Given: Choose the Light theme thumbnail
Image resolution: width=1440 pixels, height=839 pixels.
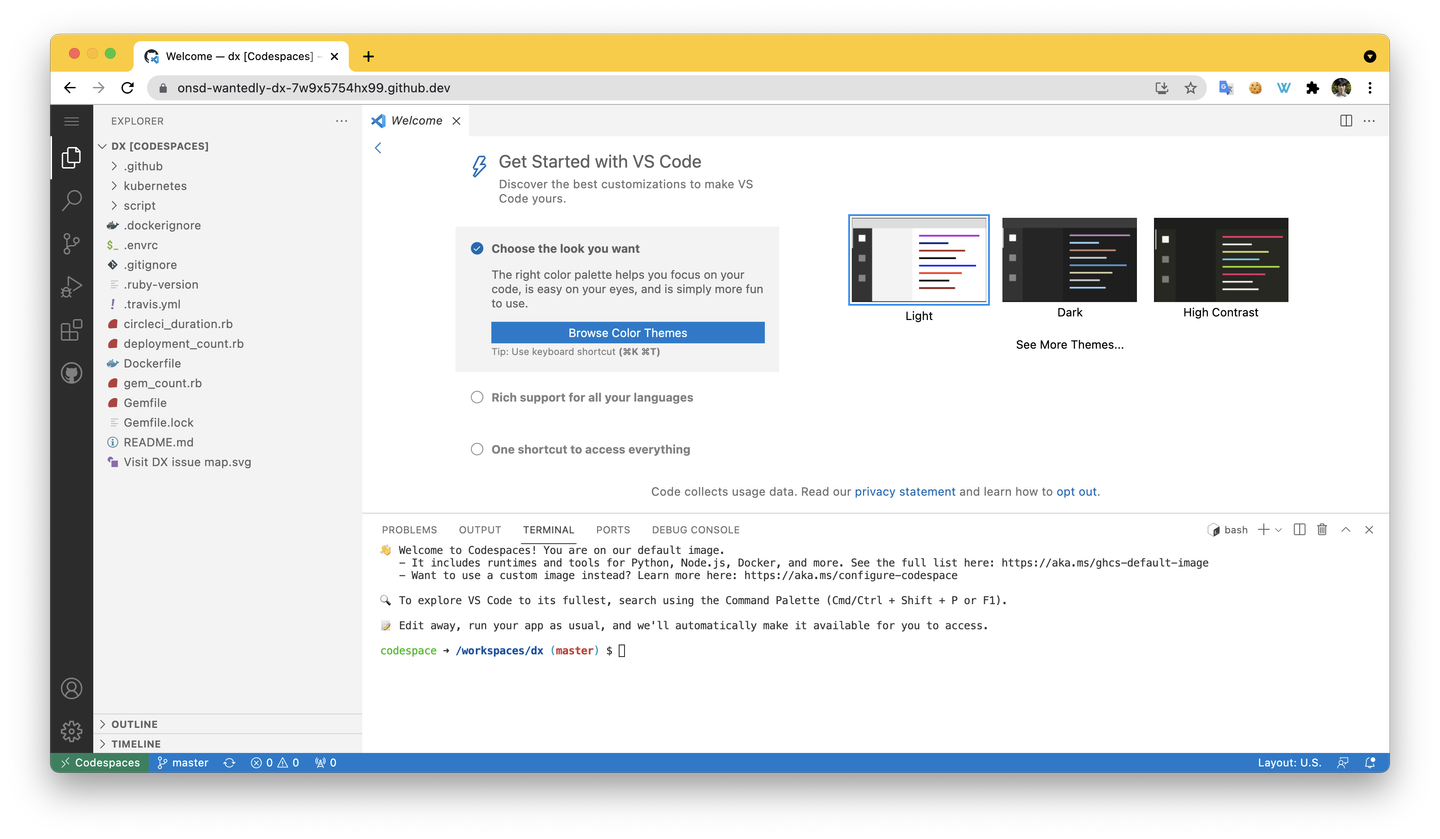Looking at the screenshot, I should coord(919,260).
